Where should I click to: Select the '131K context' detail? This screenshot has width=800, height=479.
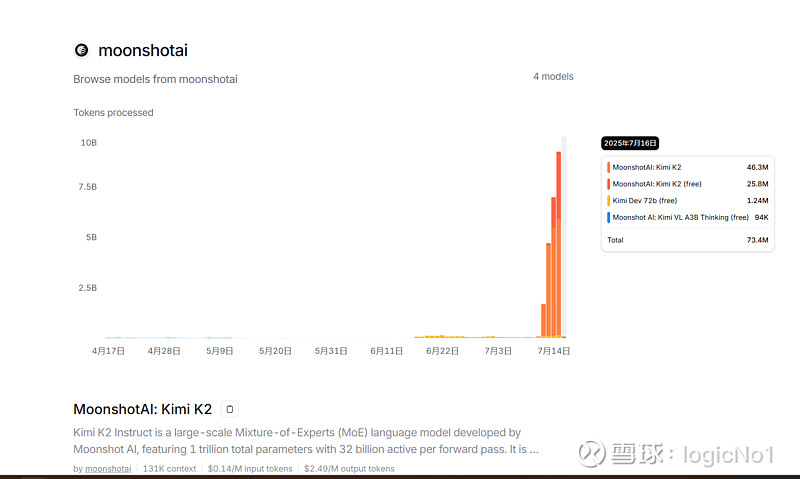[x=169, y=468]
